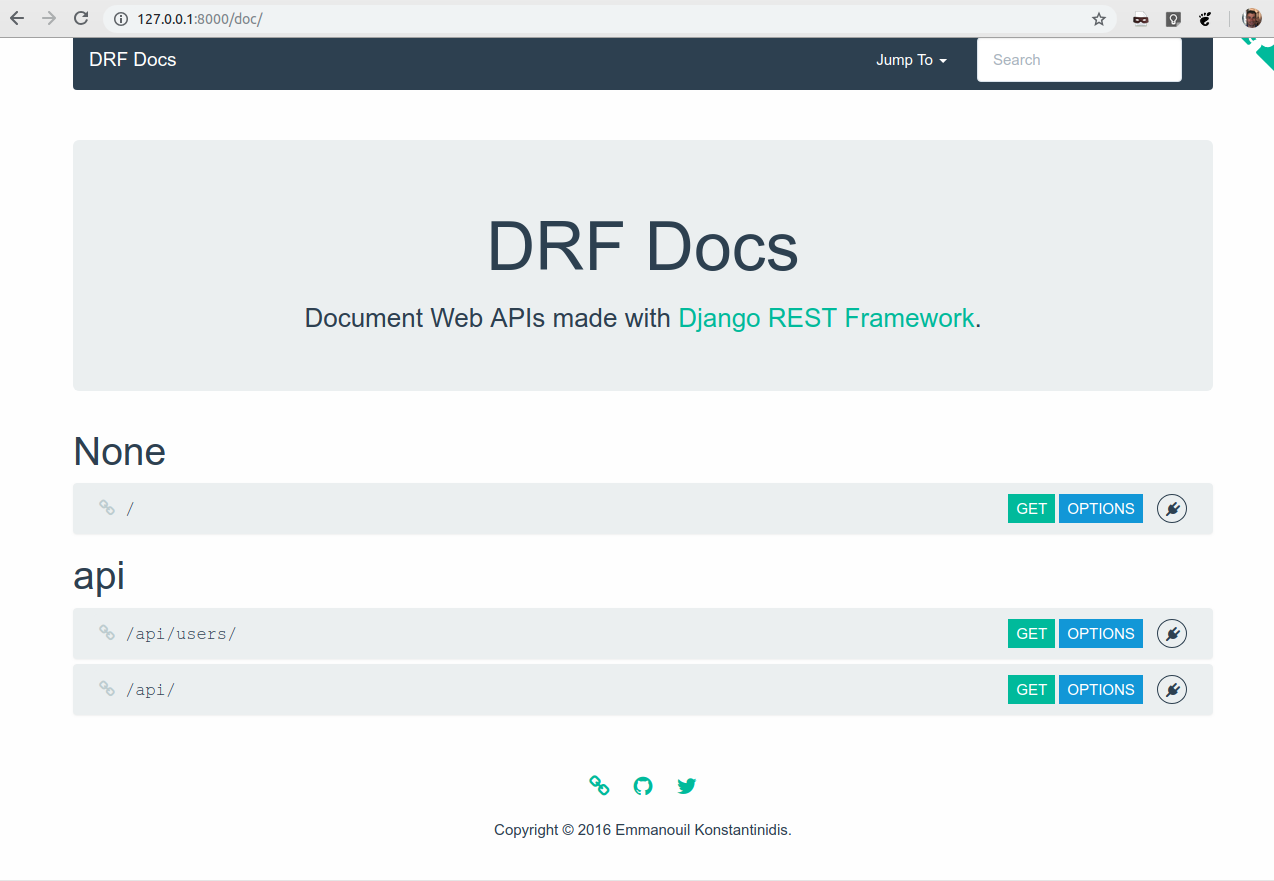Screen dimensions: 1274x881
Task: Click the browser forward arrow
Action: [x=49, y=18]
